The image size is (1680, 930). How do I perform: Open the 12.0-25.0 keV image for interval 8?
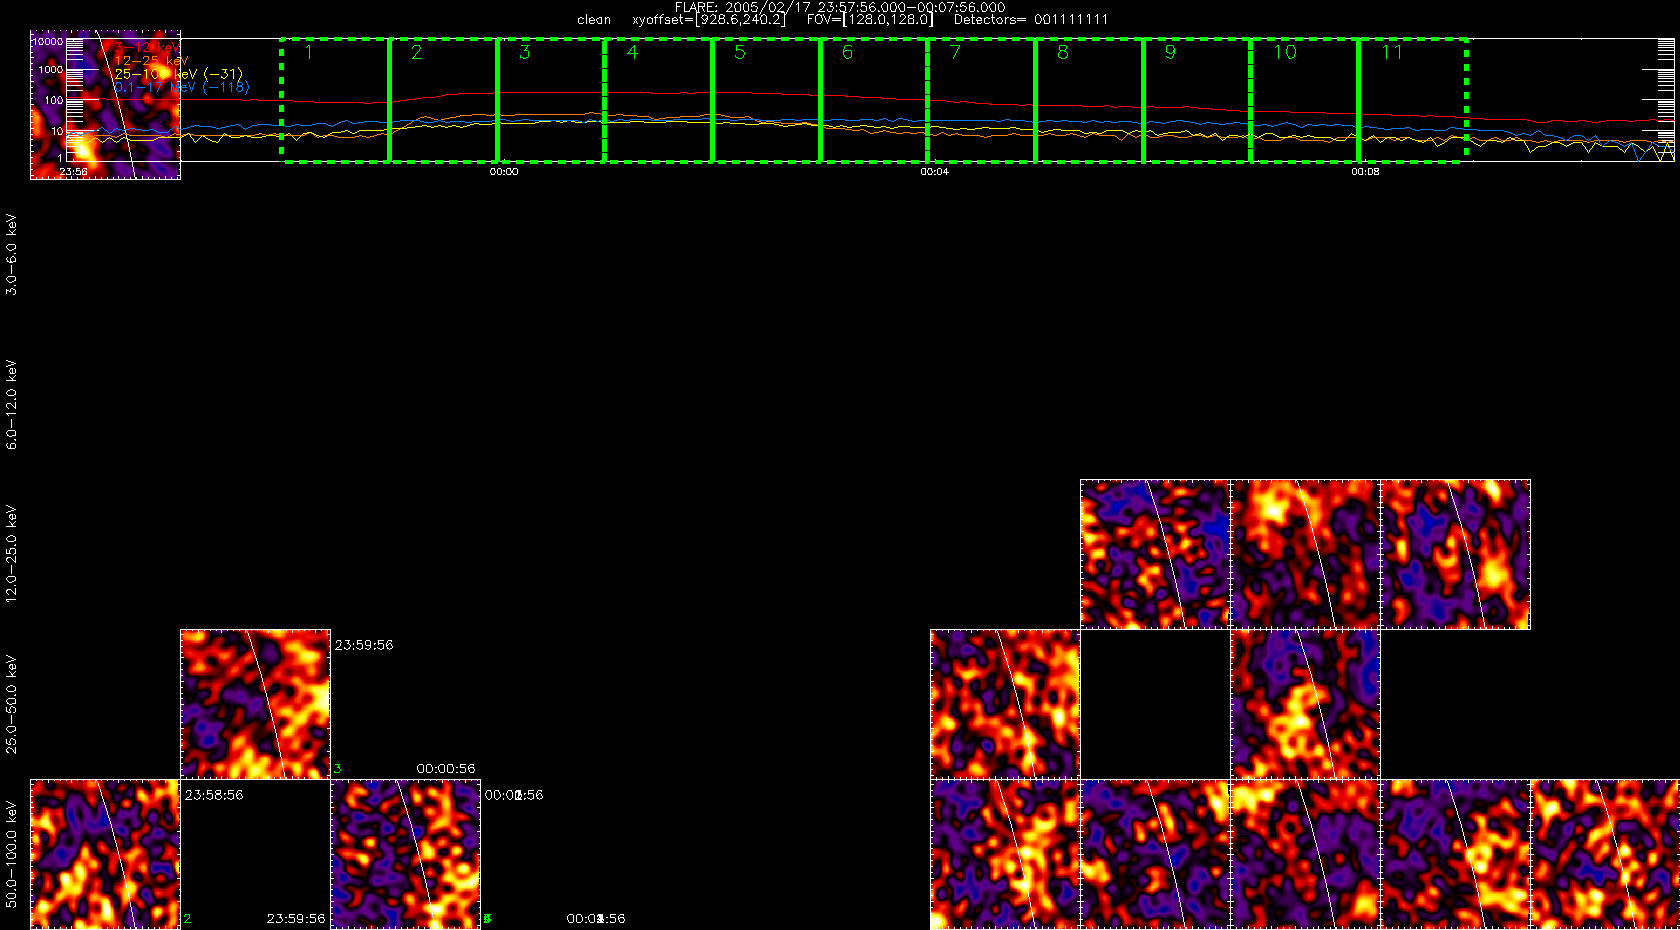point(1155,555)
